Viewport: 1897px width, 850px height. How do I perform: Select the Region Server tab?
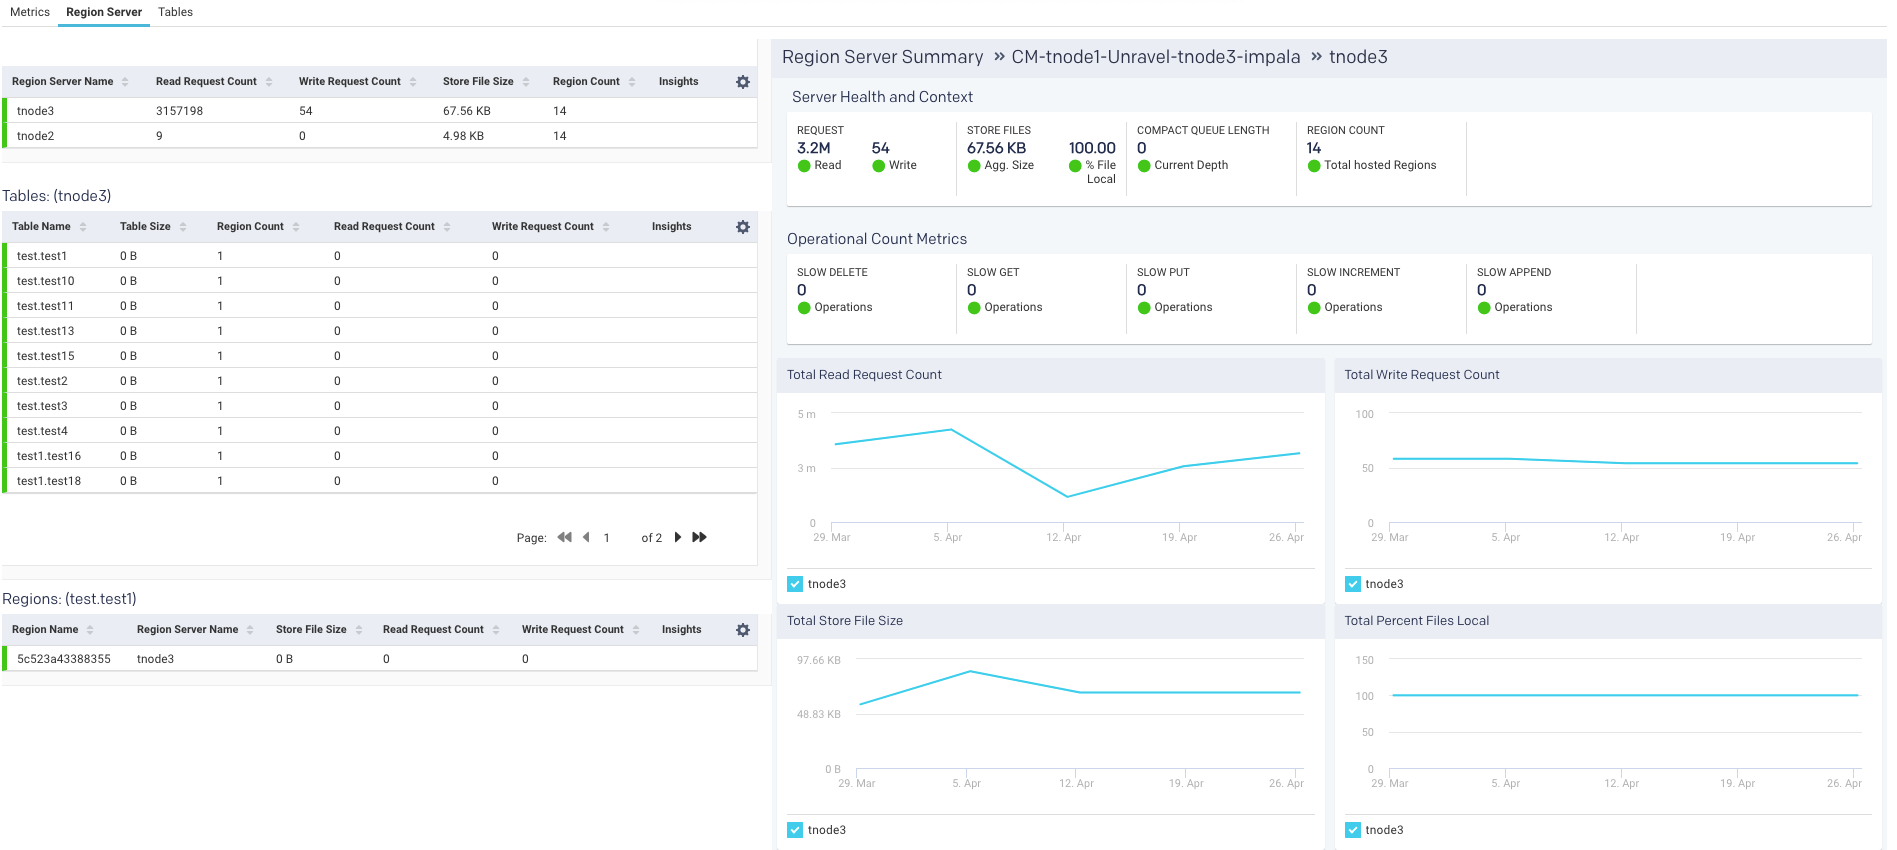click(104, 12)
